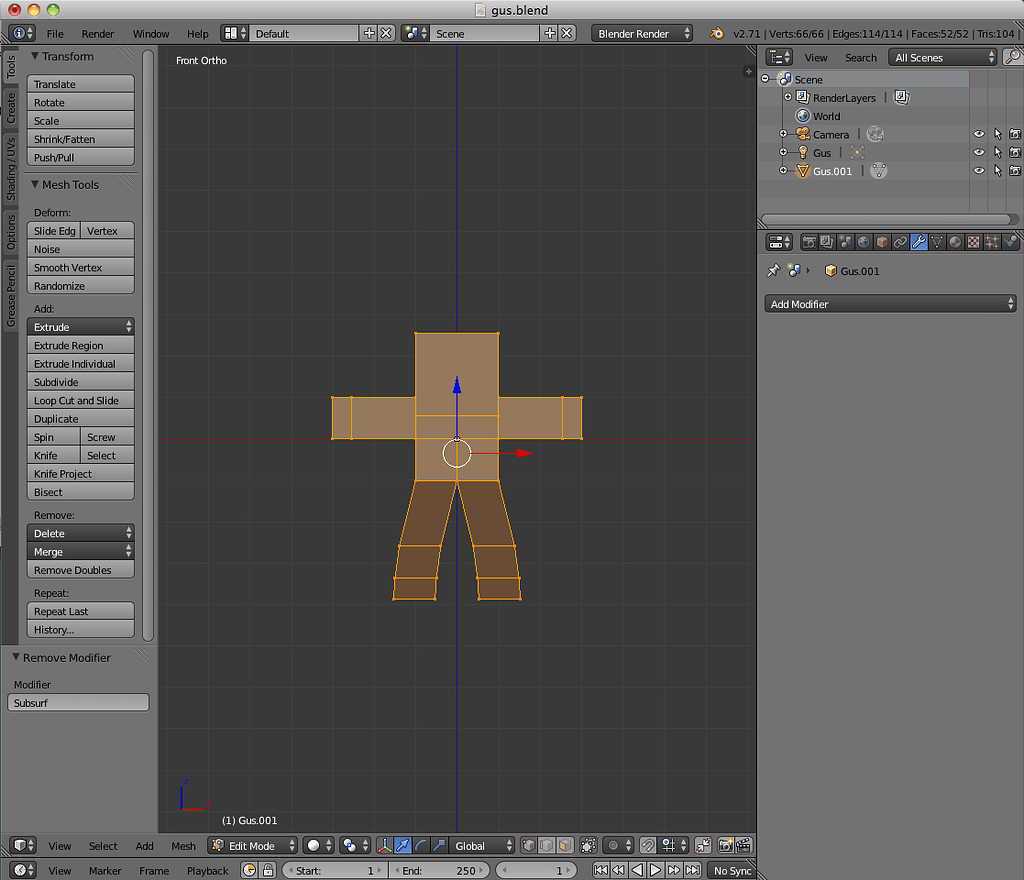1024x880 pixels.
Task: Play the animation forward
Action: (x=655, y=870)
